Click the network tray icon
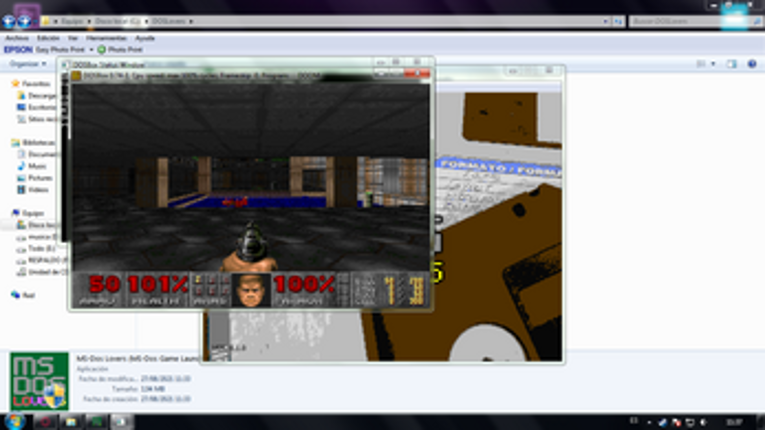Image resolution: width=765 pixels, height=430 pixels. (690, 422)
